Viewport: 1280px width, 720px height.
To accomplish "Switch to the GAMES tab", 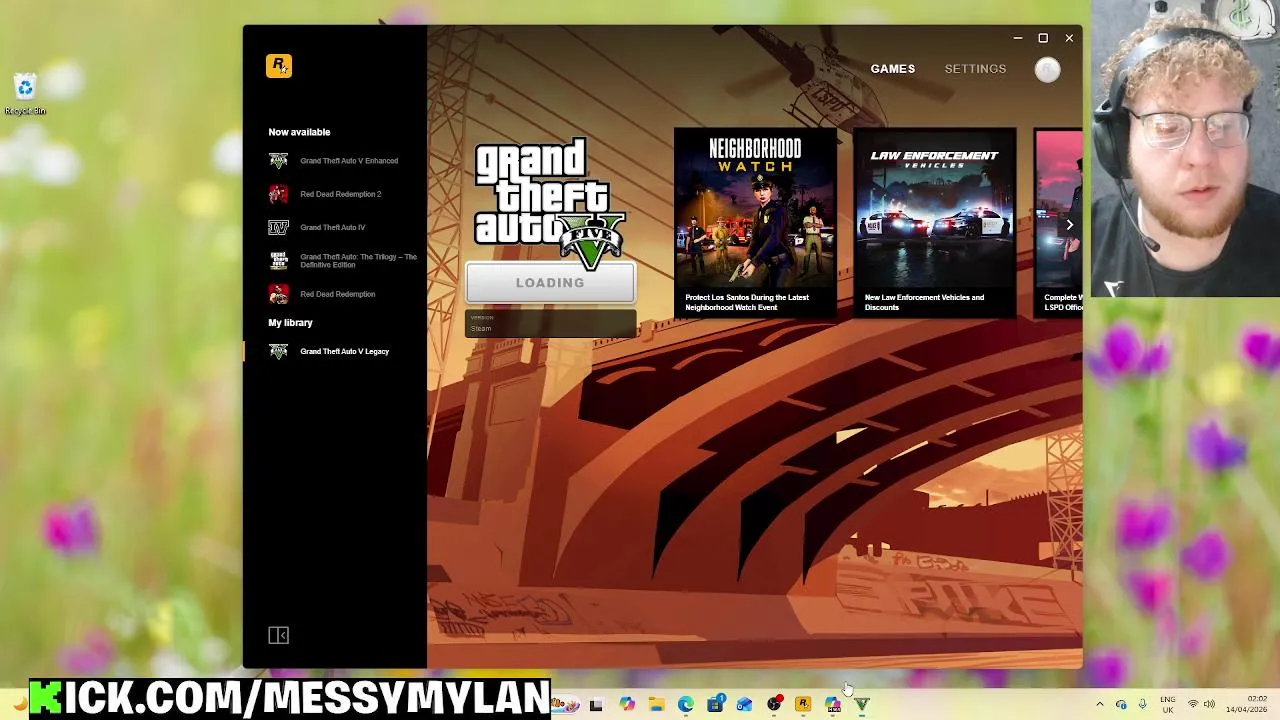I will click(892, 69).
